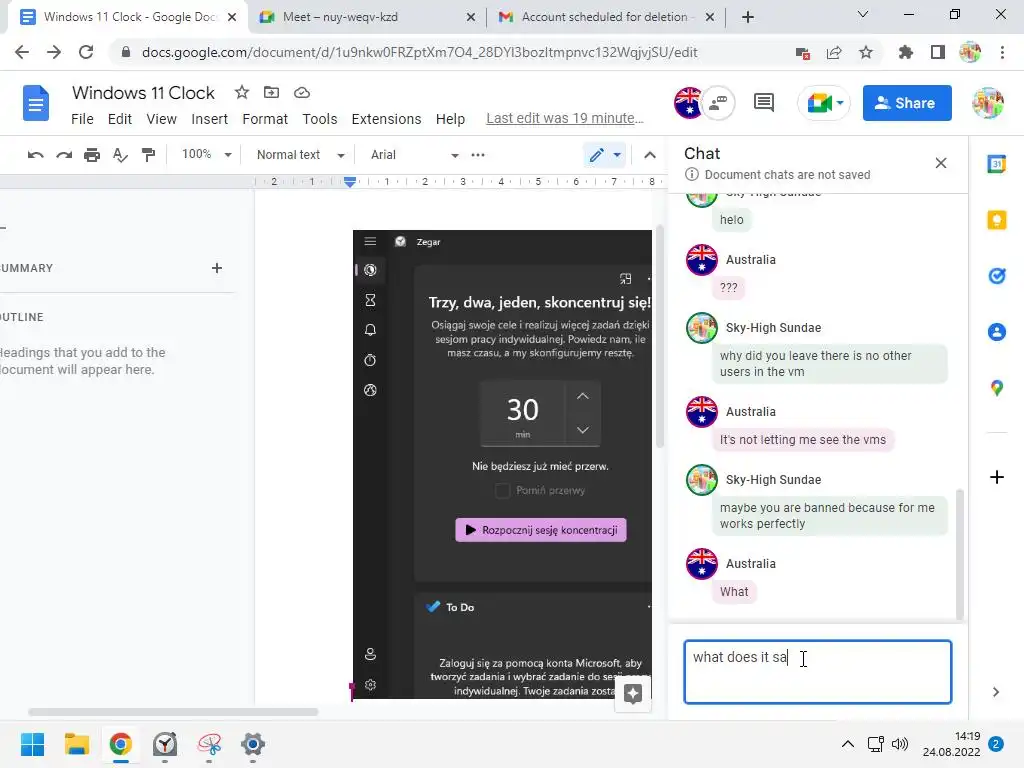This screenshot has height=768, width=1024.
Task: Open Google Tasks side panel
Action: tap(997, 276)
